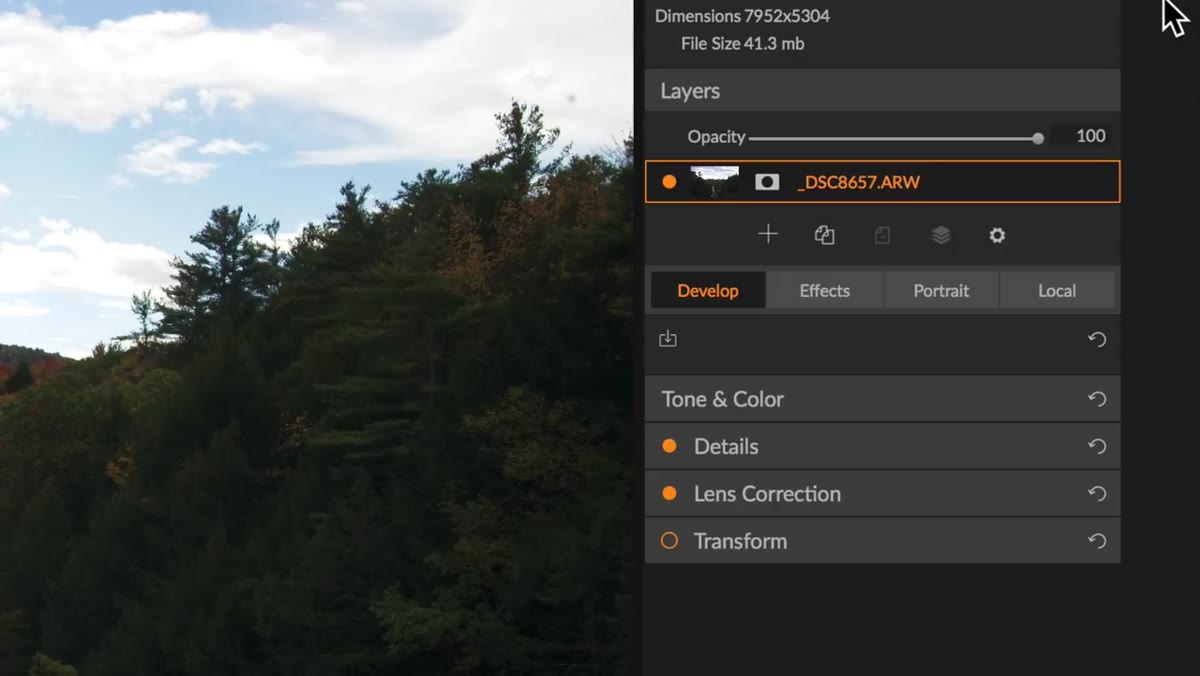Open the Portrait tab

tap(941, 290)
